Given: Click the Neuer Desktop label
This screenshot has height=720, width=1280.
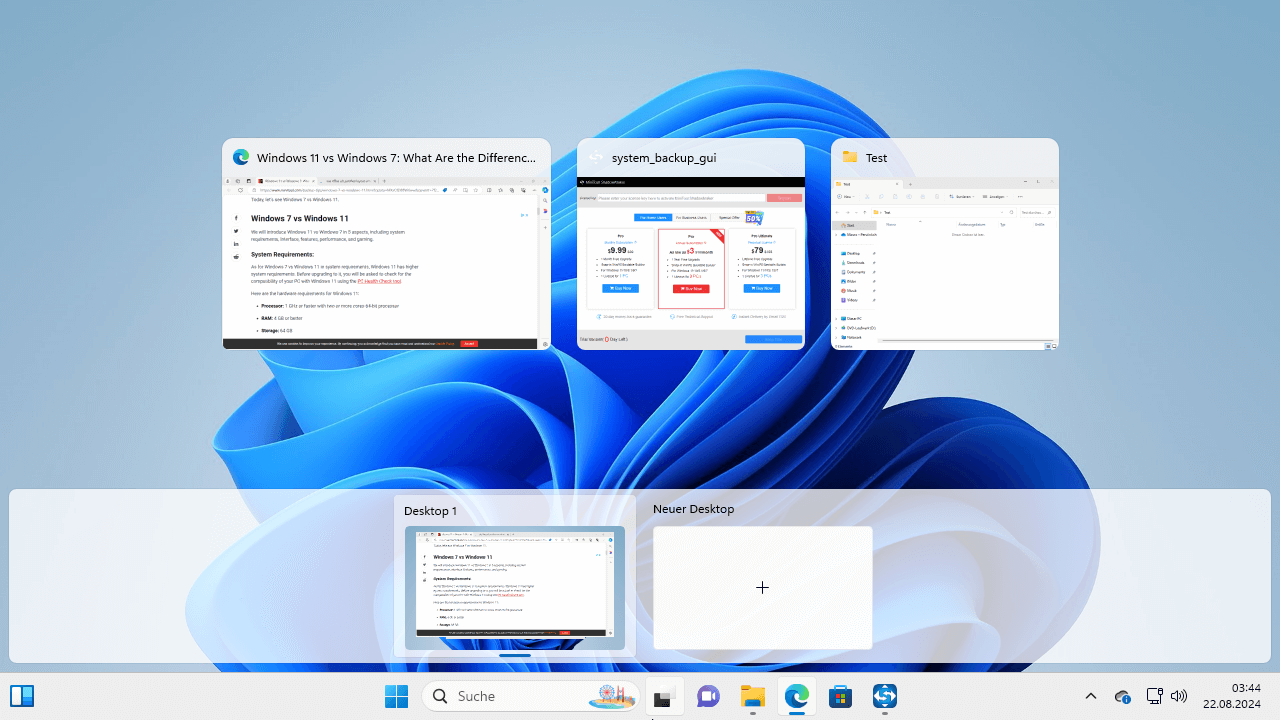Looking at the screenshot, I should (x=693, y=509).
